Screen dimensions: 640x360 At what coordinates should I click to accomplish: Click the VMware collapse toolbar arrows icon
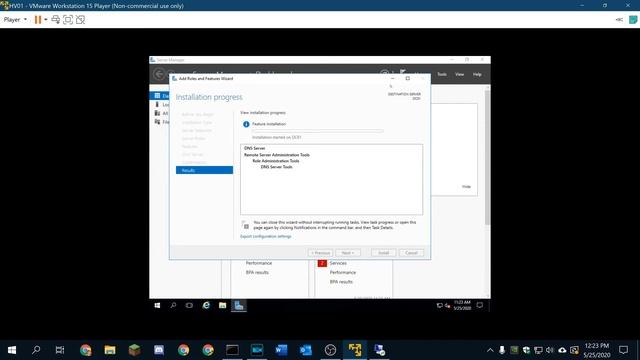click(x=619, y=20)
